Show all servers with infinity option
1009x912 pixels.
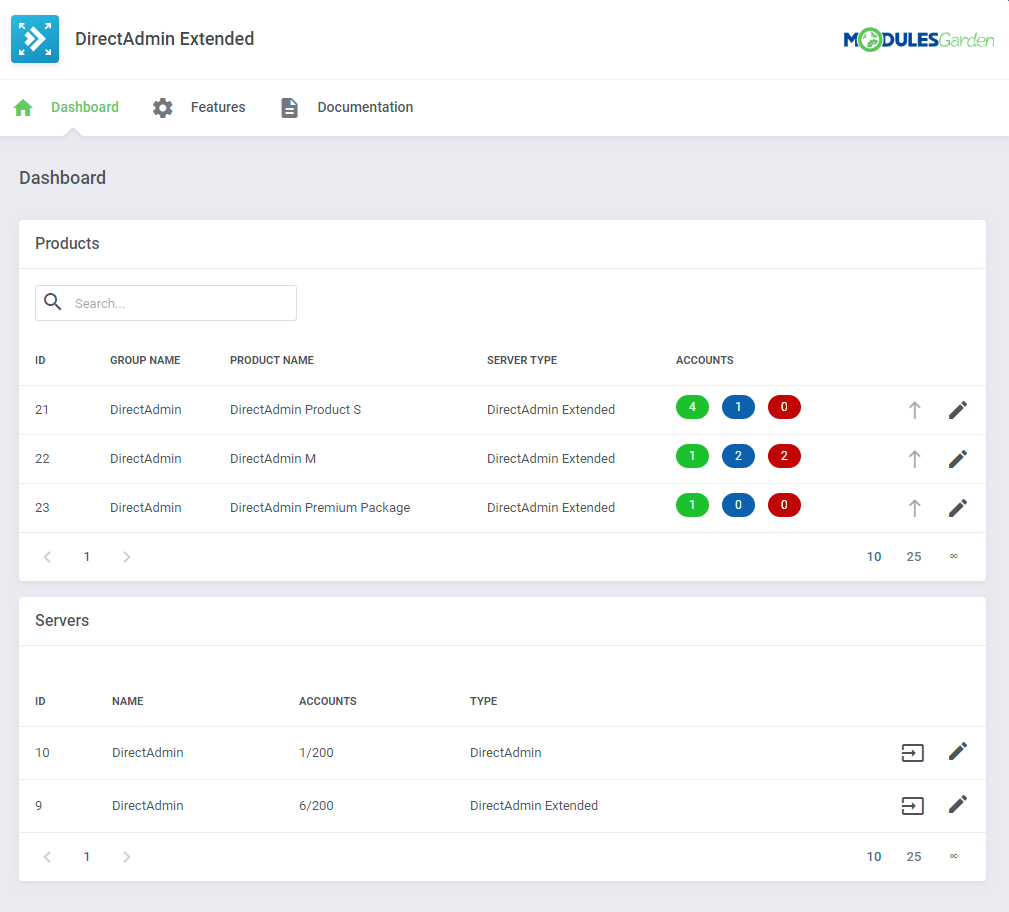pyautogui.click(x=954, y=856)
